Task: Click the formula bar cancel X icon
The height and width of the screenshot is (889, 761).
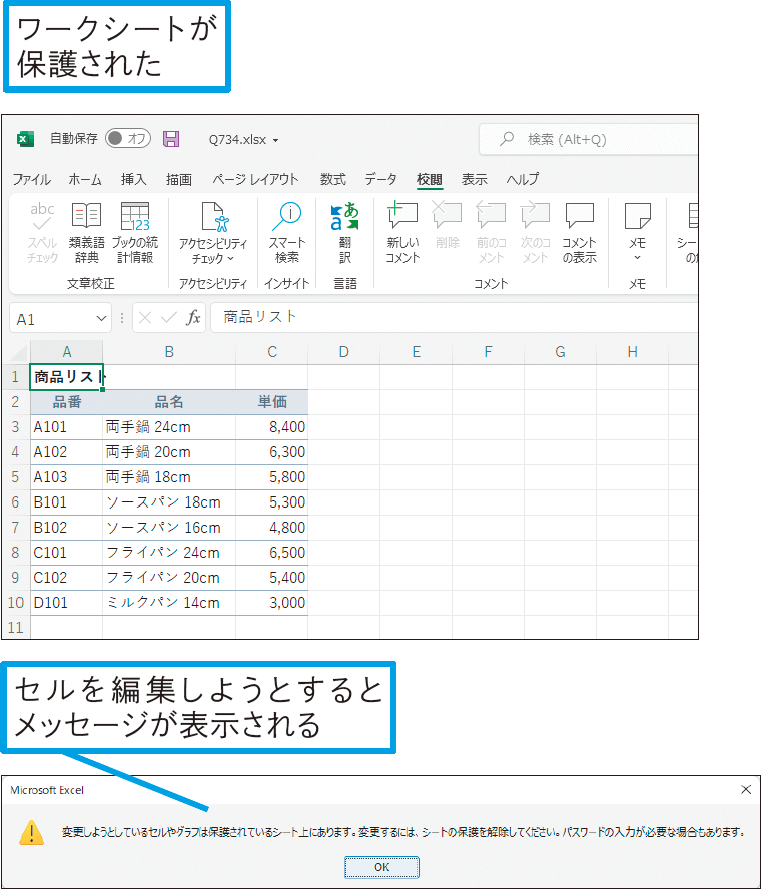Action: click(x=145, y=318)
